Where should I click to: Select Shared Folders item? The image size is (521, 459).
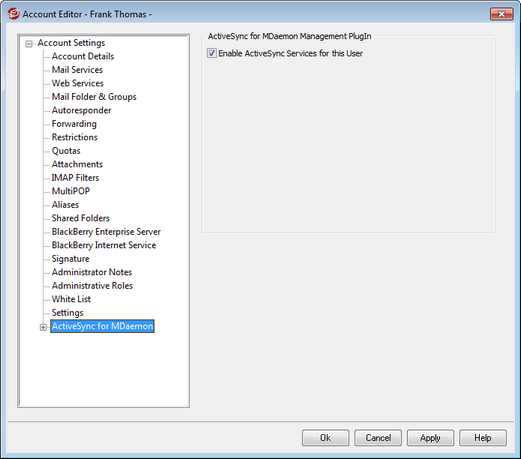tap(81, 218)
